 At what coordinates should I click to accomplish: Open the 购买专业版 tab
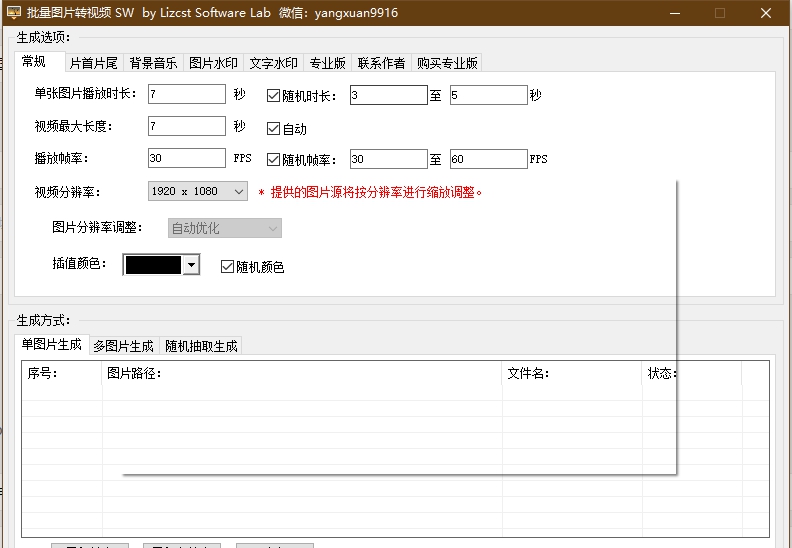[447, 63]
